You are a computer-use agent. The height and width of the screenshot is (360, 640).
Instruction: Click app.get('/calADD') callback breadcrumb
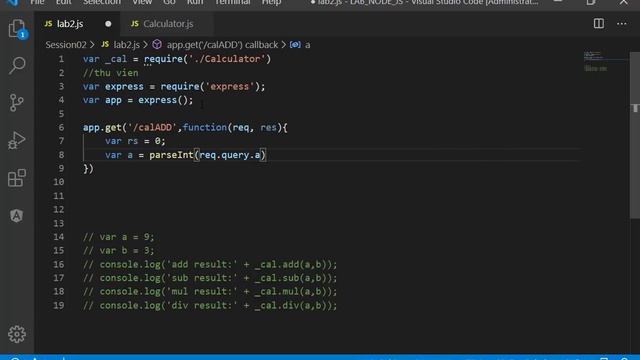coord(222,45)
